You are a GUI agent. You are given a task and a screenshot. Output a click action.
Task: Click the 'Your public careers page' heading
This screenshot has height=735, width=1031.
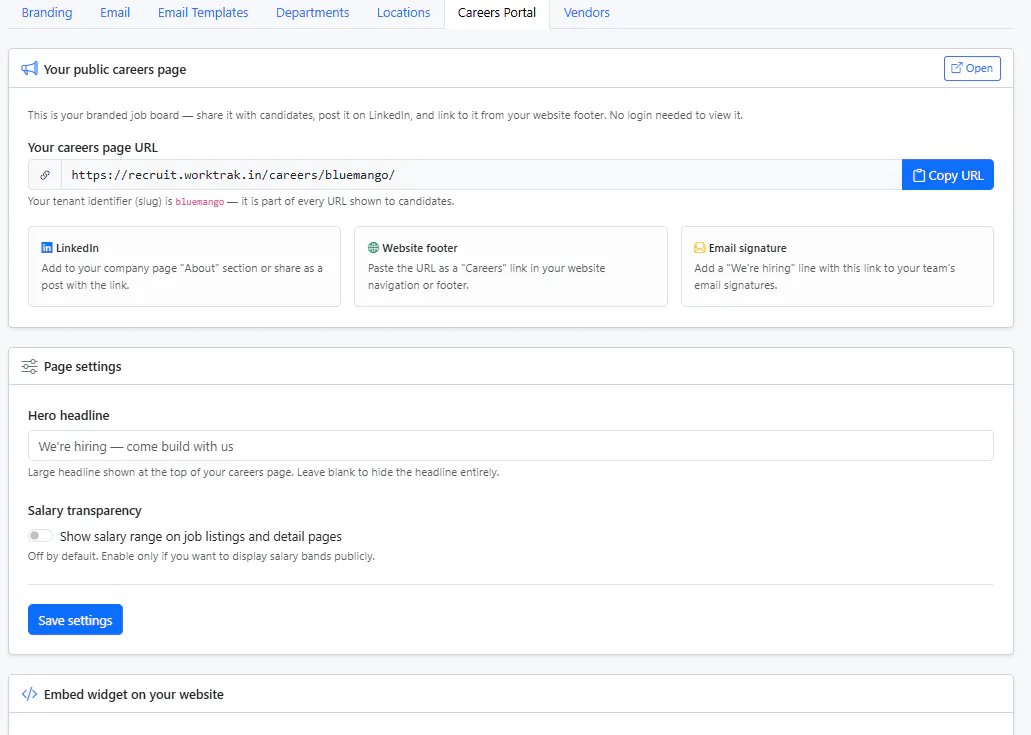pyautogui.click(x=115, y=70)
